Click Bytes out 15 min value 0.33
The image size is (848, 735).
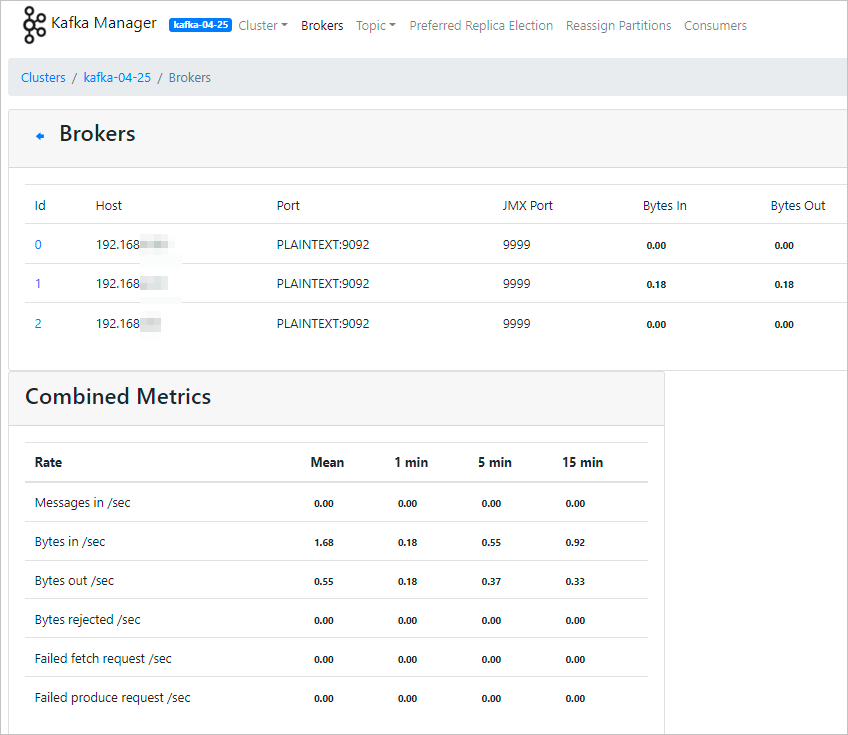(575, 581)
